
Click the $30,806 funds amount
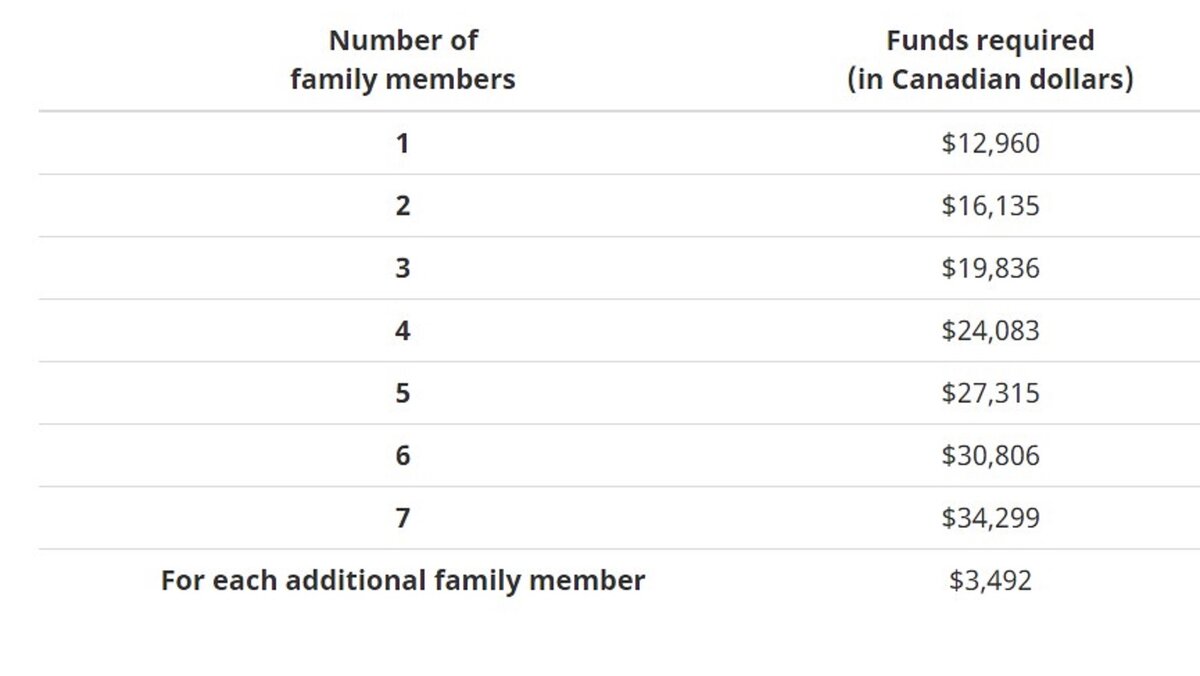point(990,456)
